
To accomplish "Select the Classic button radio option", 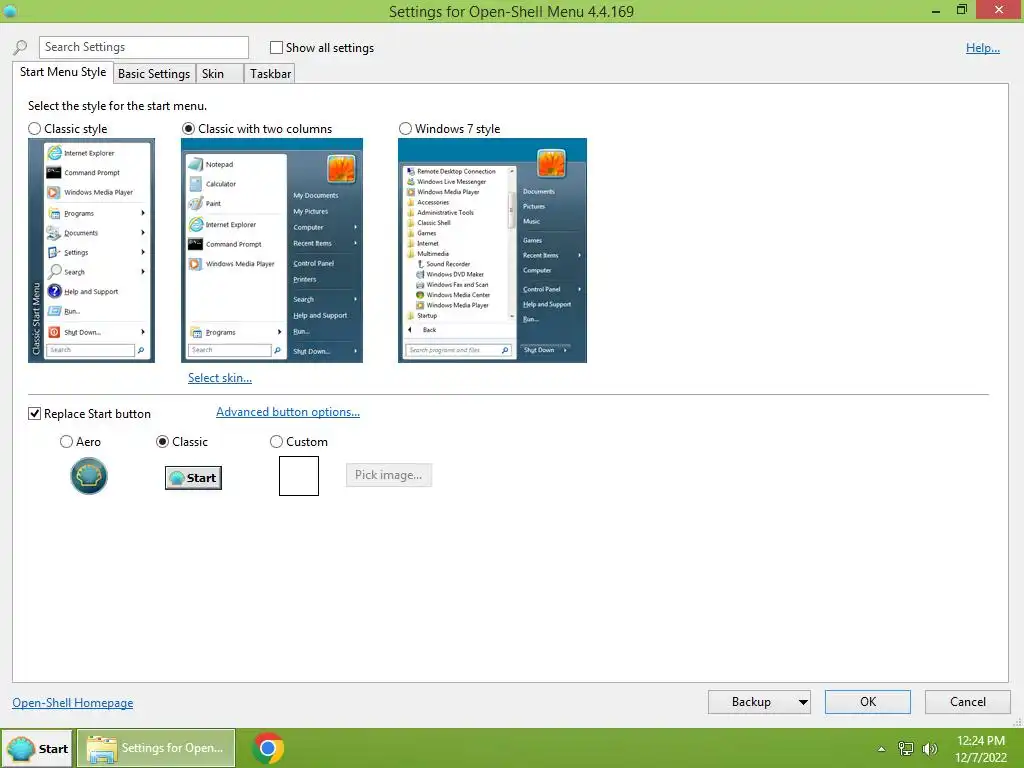I will coord(162,441).
